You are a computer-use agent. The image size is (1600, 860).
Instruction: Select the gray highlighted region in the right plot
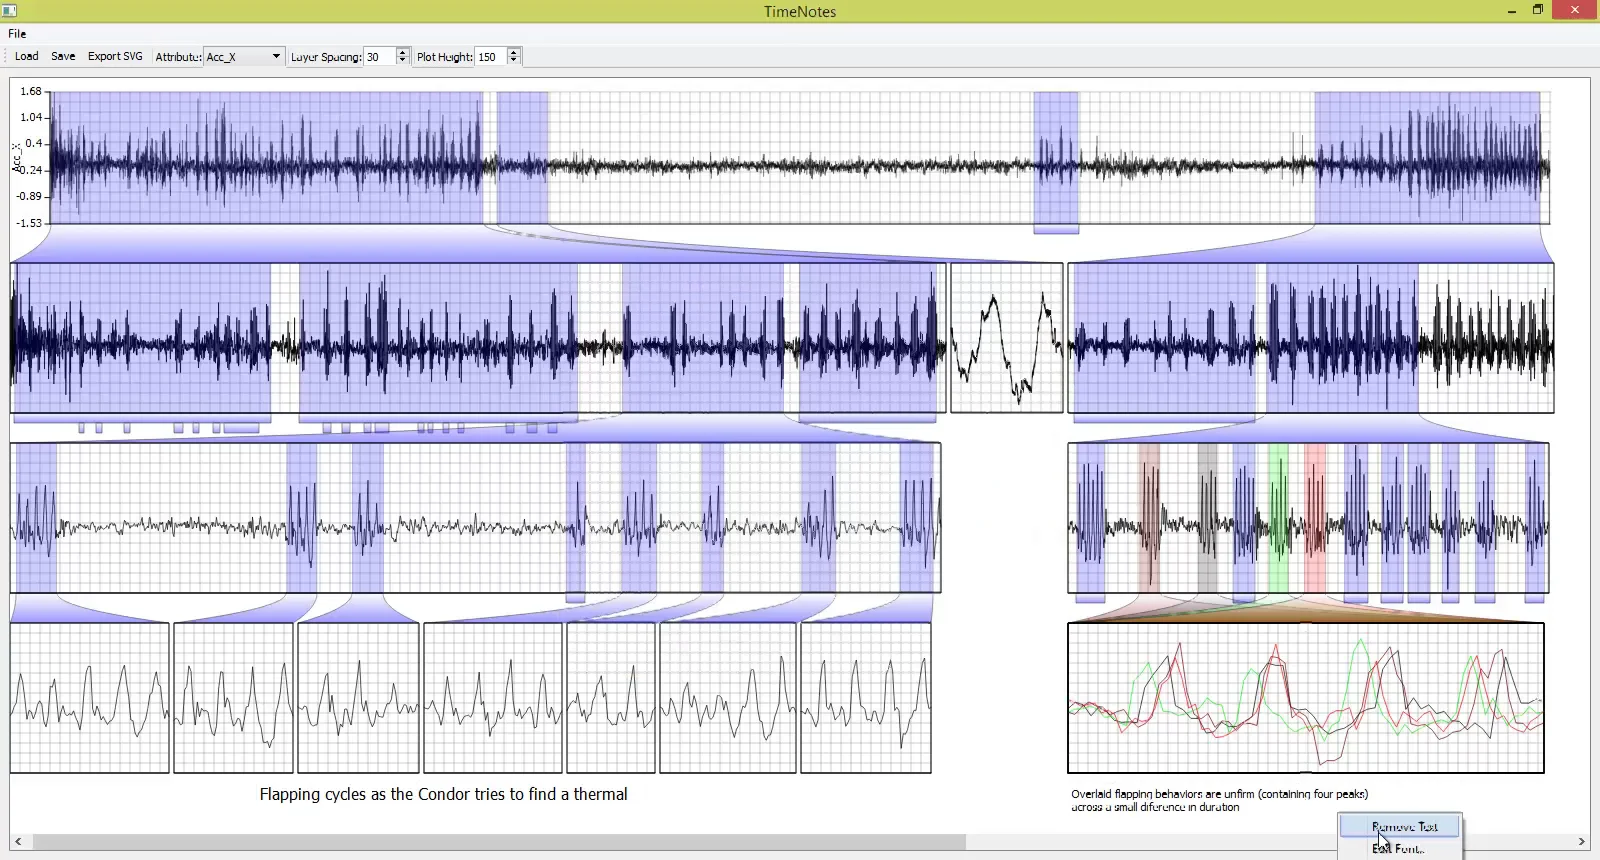pos(1207,518)
